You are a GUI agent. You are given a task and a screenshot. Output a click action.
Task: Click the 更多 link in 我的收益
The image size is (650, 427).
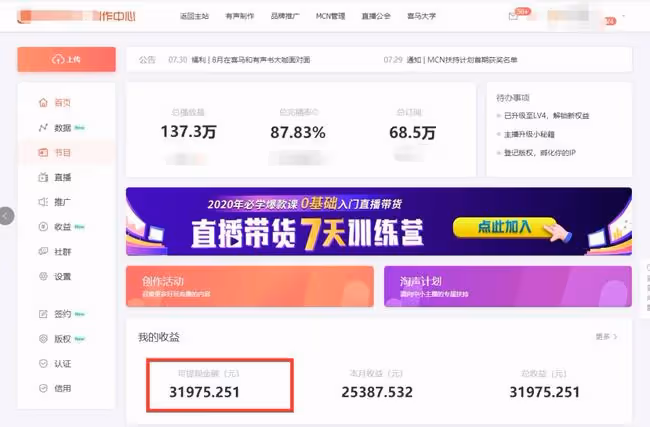click(x=606, y=337)
